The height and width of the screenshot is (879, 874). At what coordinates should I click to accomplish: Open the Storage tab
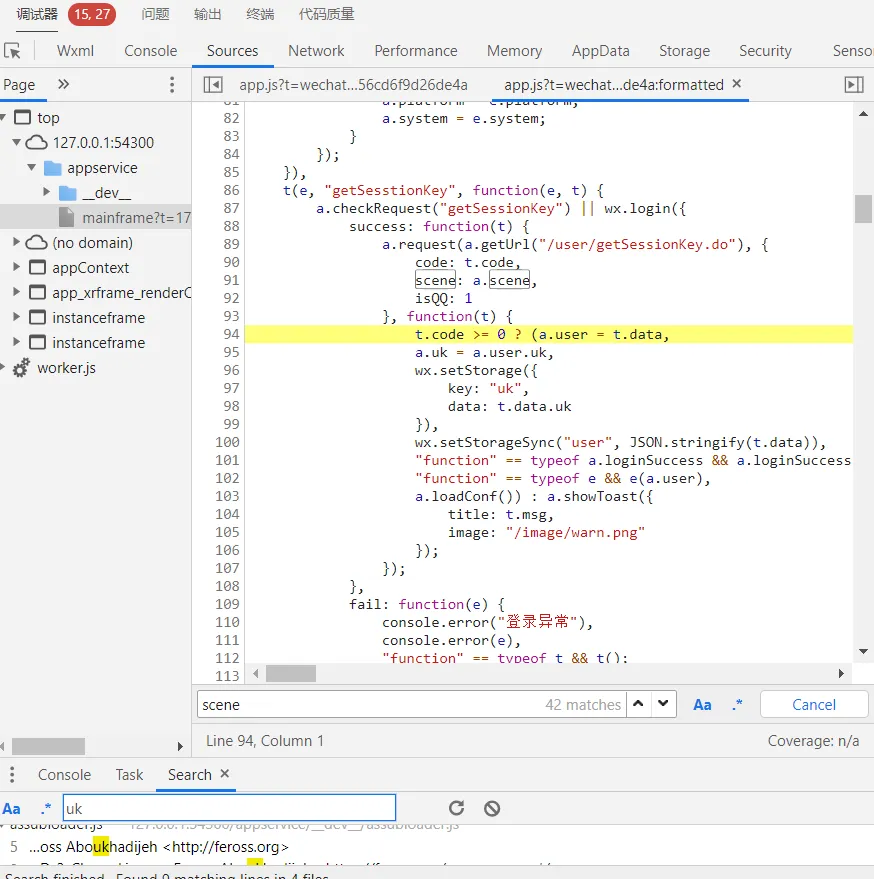[684, 51]
